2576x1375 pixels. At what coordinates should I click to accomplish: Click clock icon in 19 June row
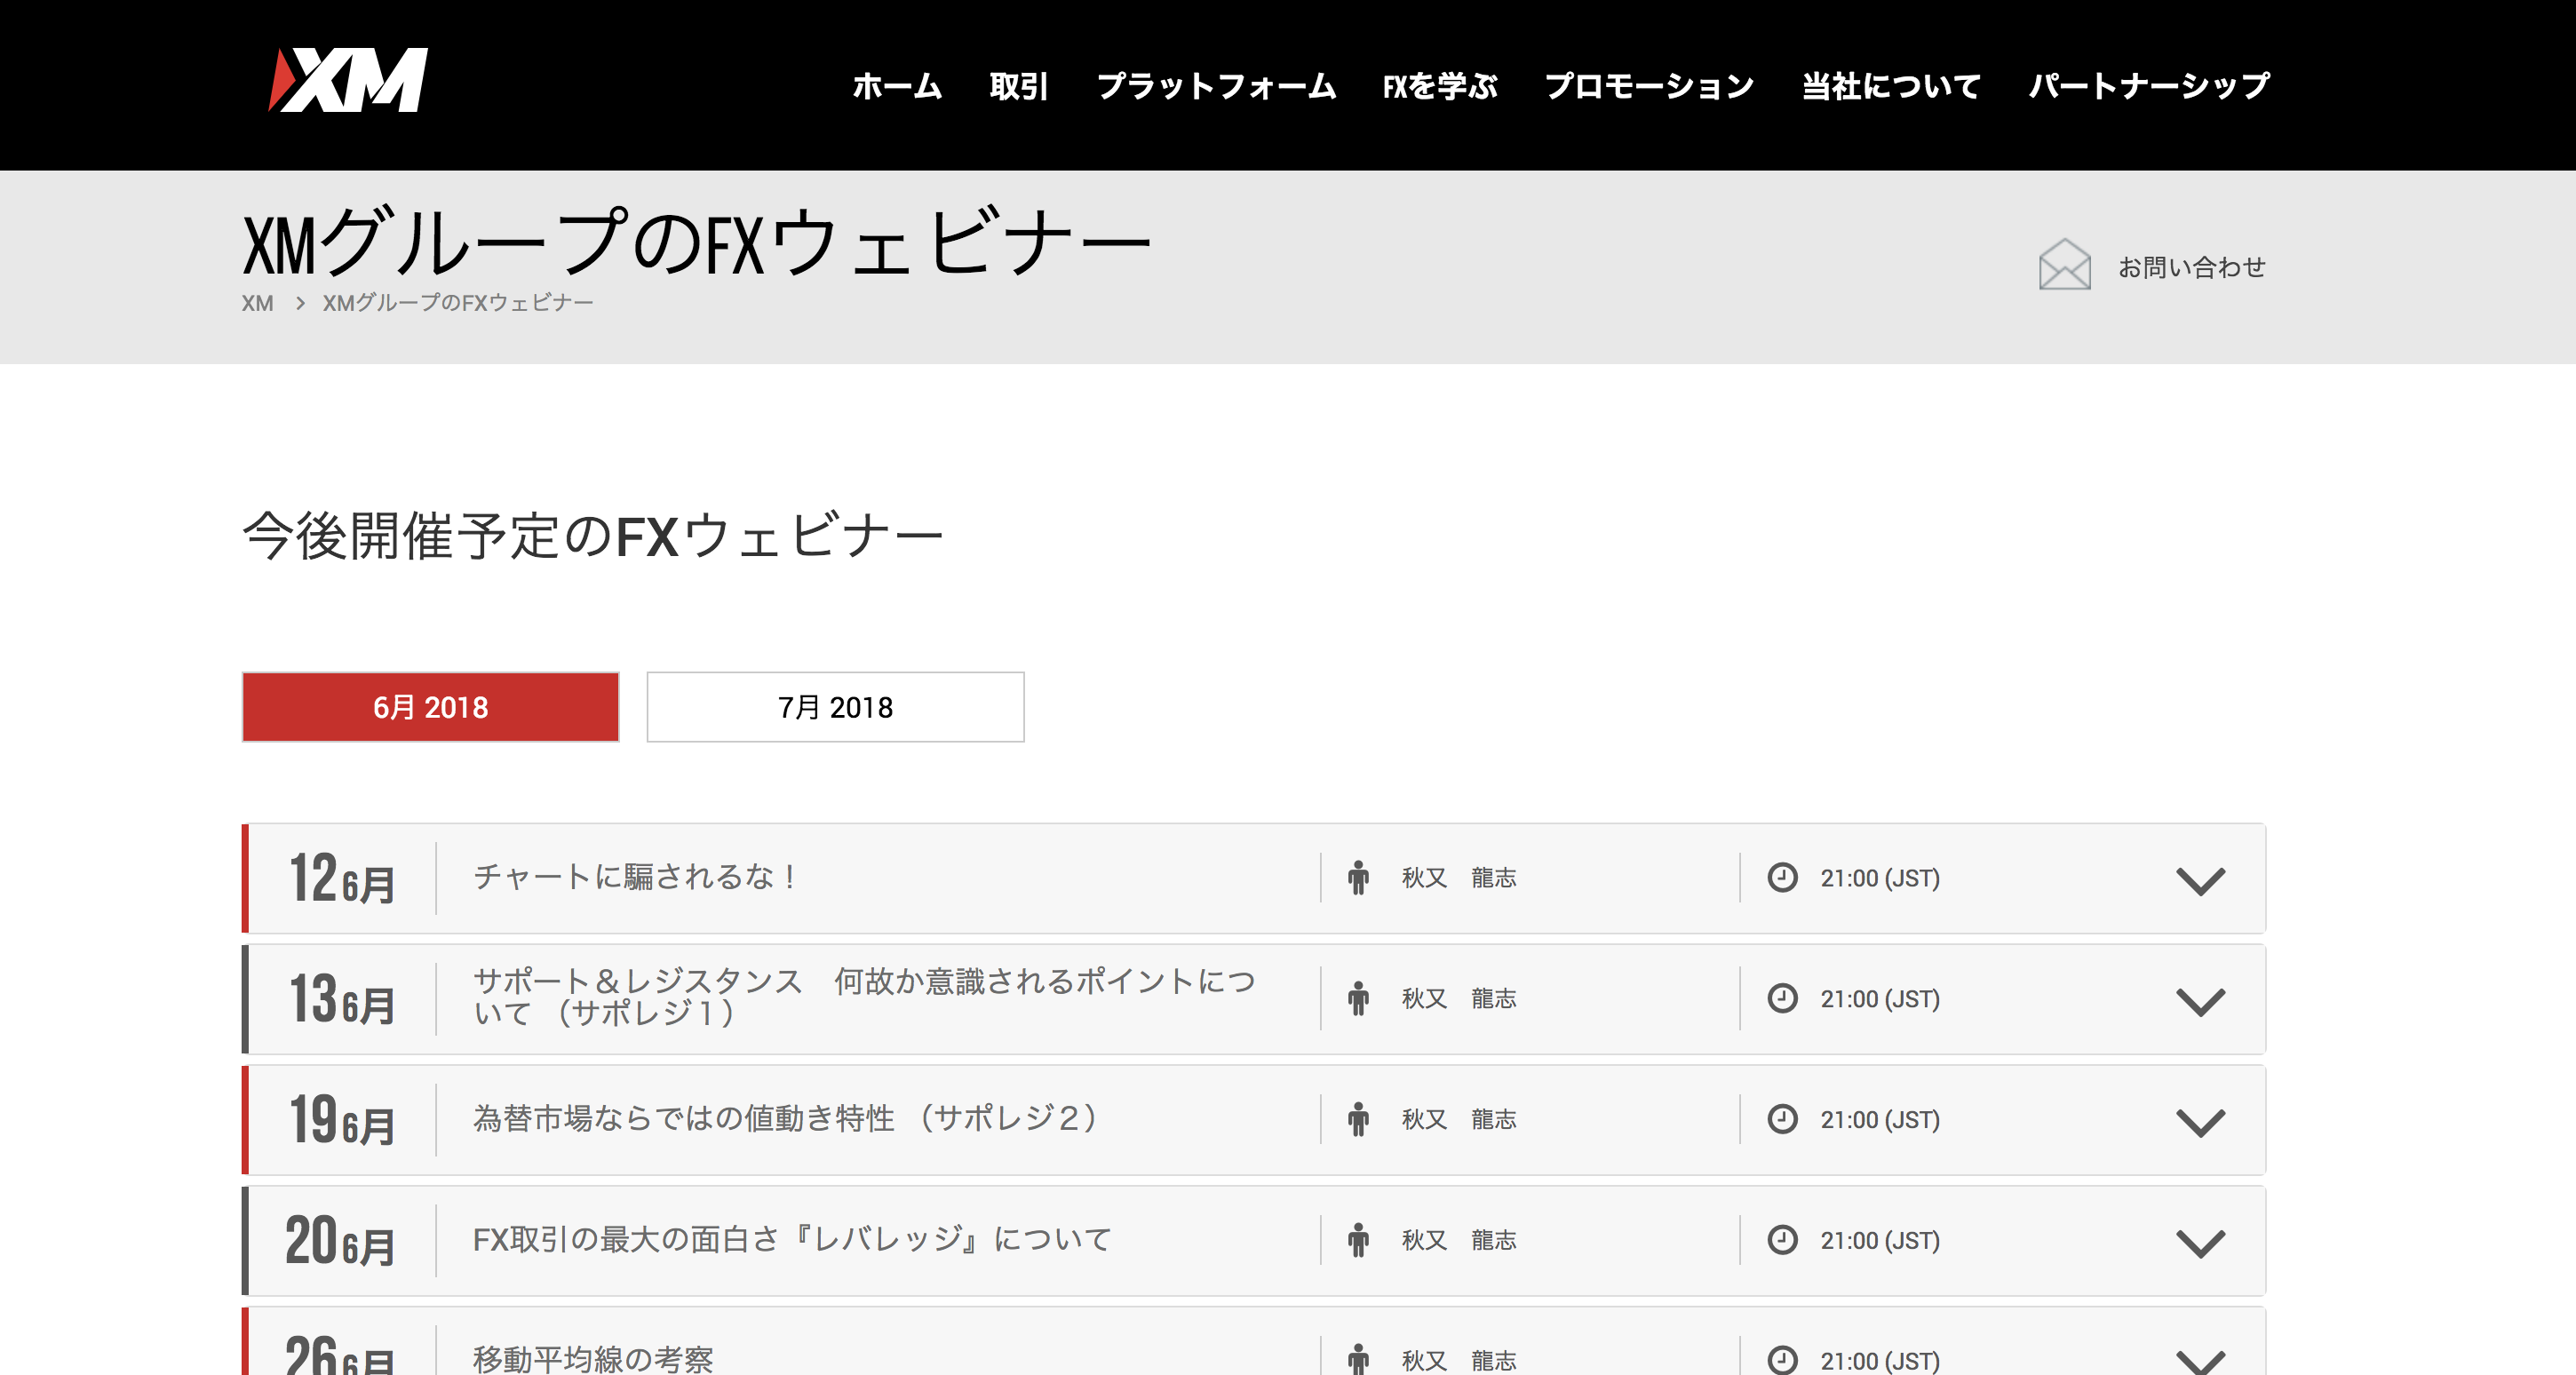point(1782,1120)
